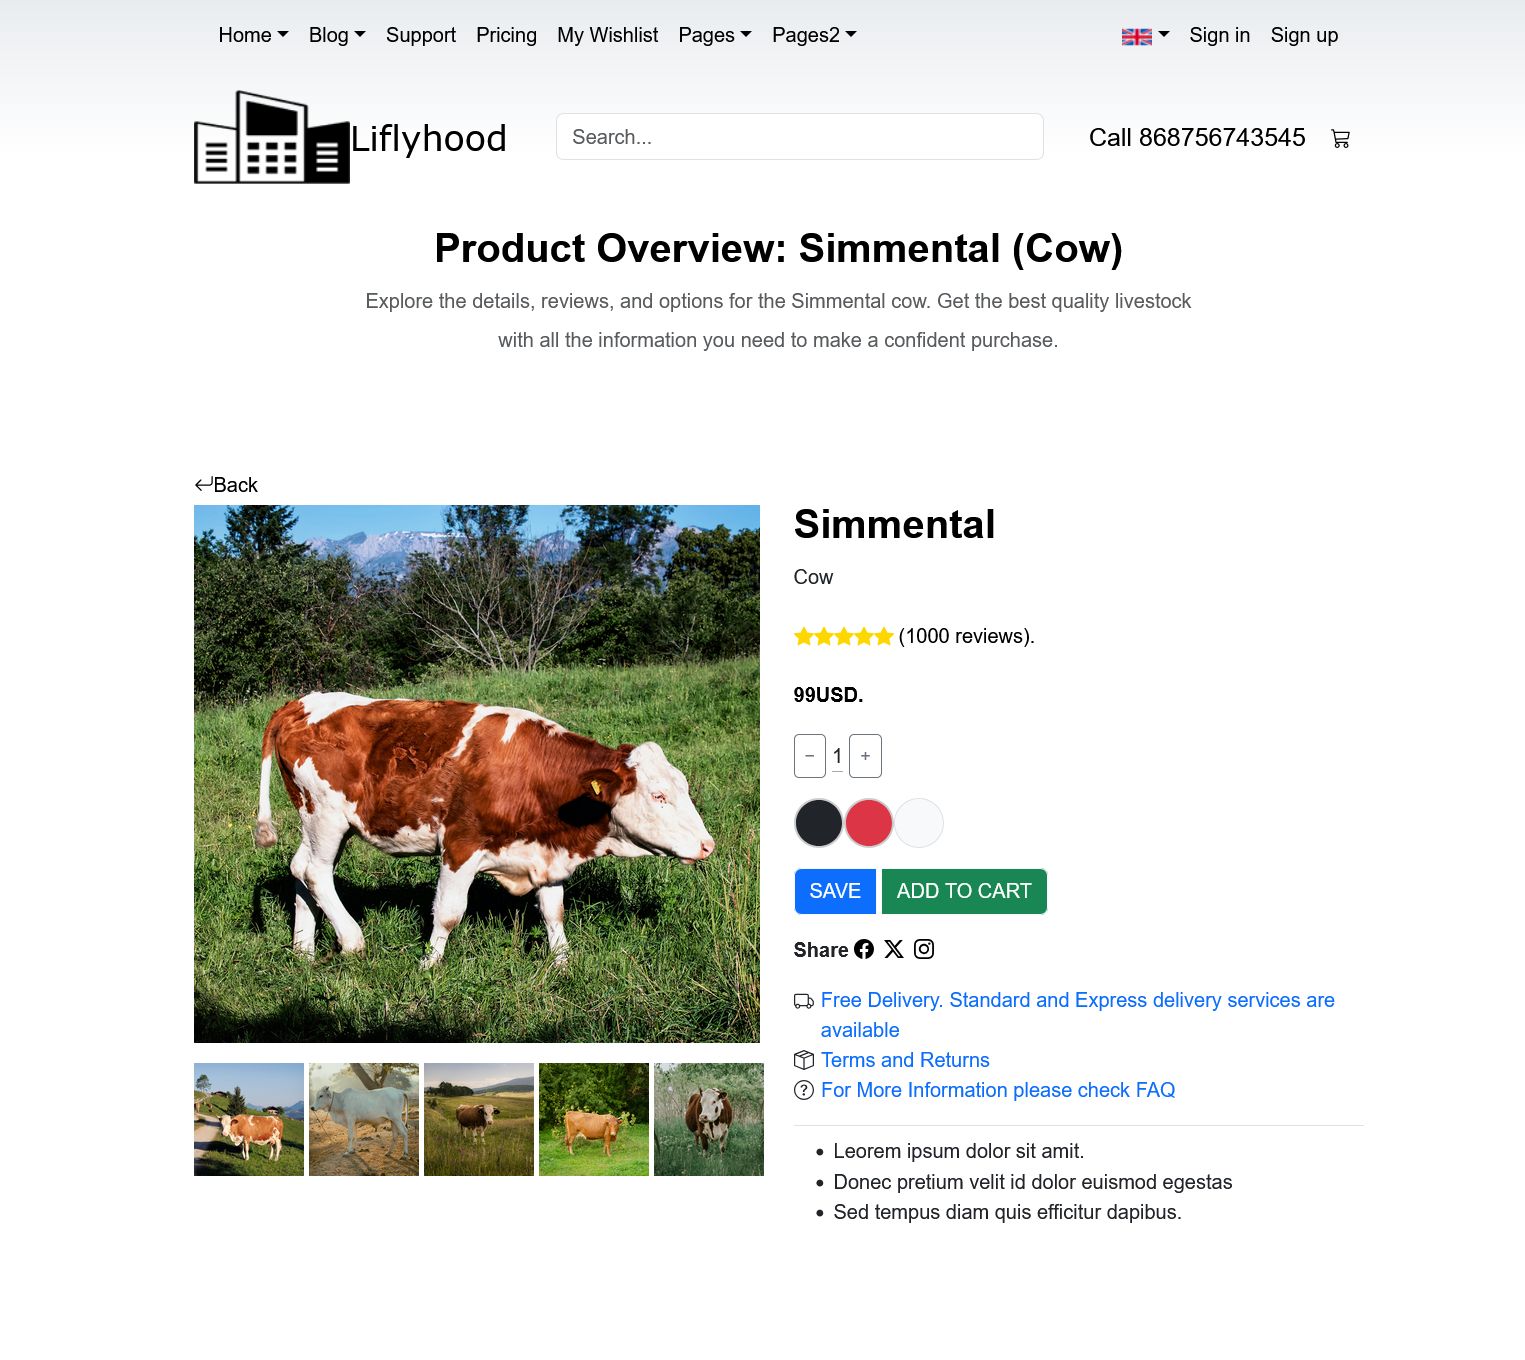Open the language flag dropdown
This screenshot has width=1525, height=1360.
pos(1145,36)
